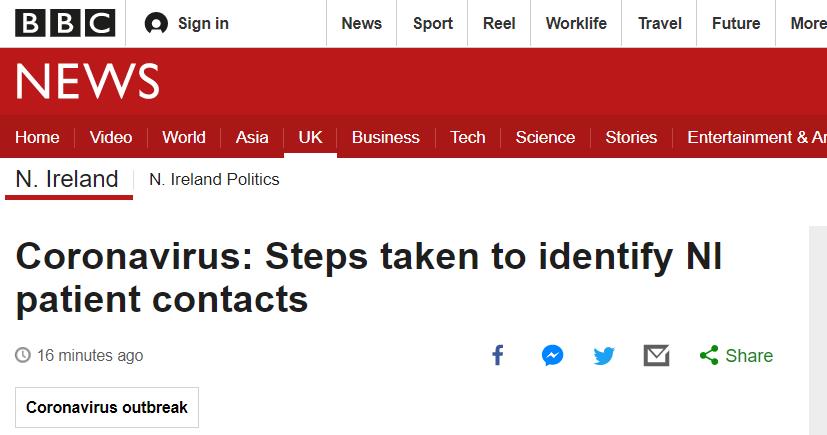Go to the Tech news section

coord(467,137)
